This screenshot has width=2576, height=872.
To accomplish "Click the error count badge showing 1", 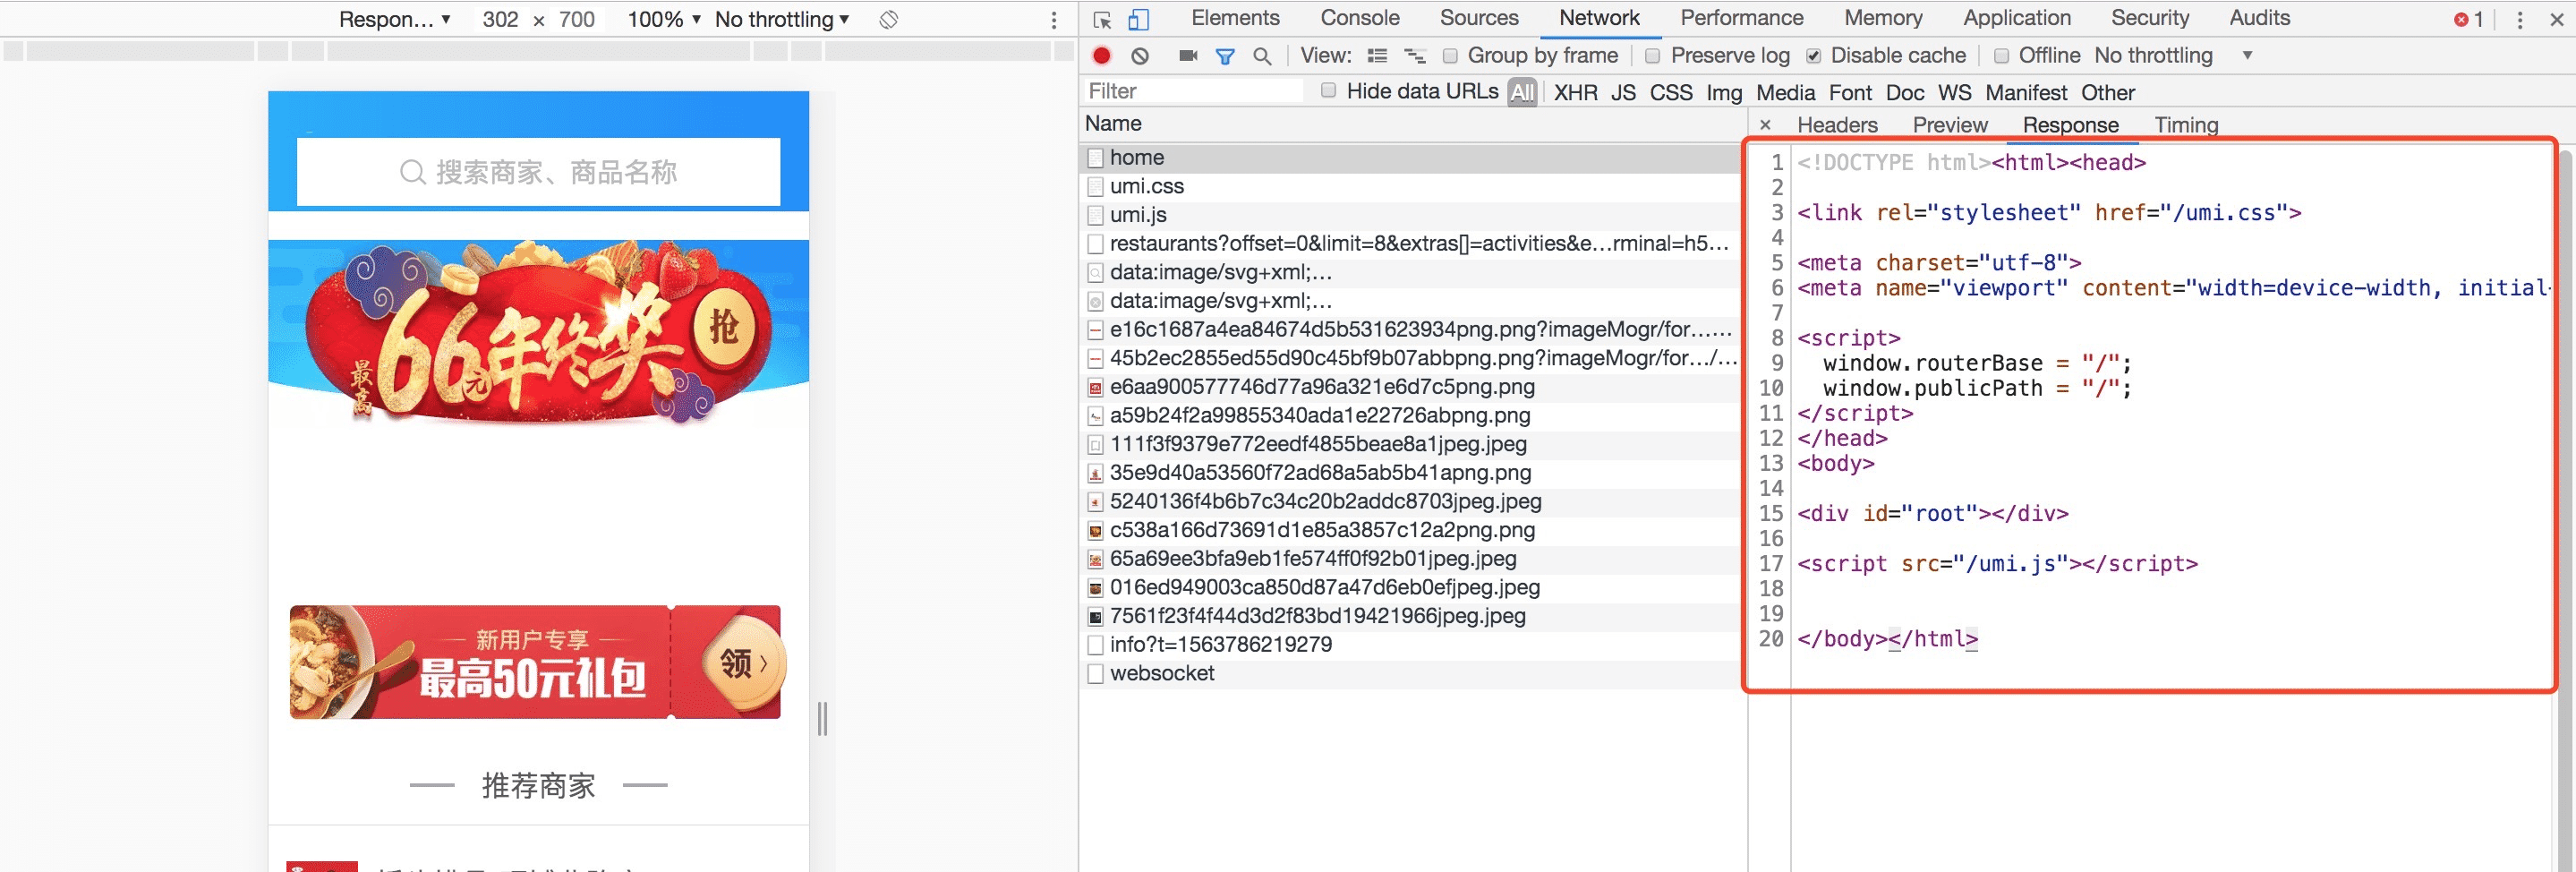I will pyautogui.click(x=2468, y=18).
